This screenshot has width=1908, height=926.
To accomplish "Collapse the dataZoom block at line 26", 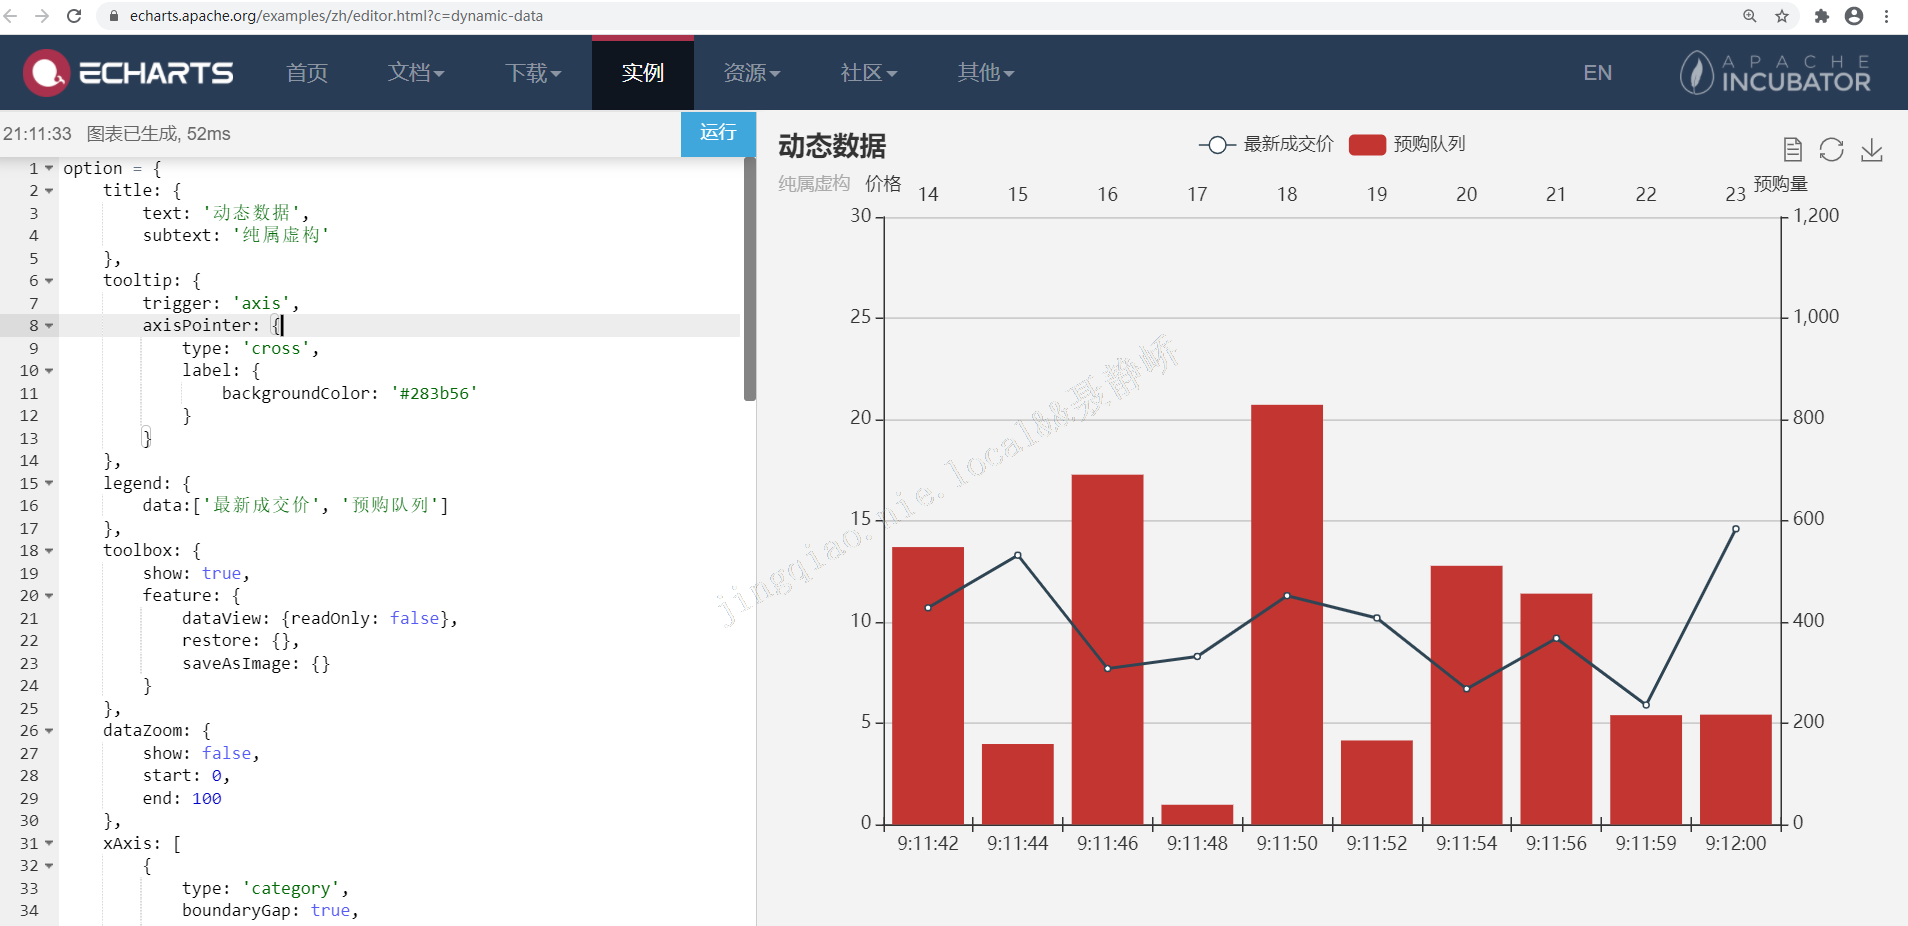I will (47, 730).
